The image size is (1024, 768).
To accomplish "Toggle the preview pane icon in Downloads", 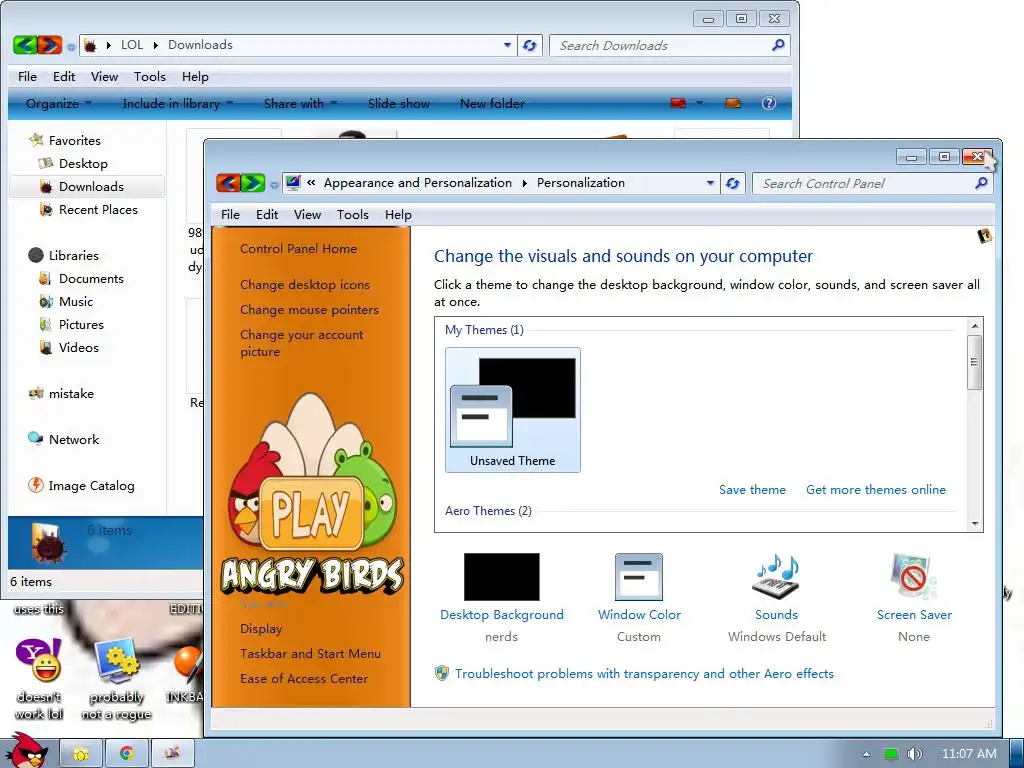I will [x=733, y=103].
